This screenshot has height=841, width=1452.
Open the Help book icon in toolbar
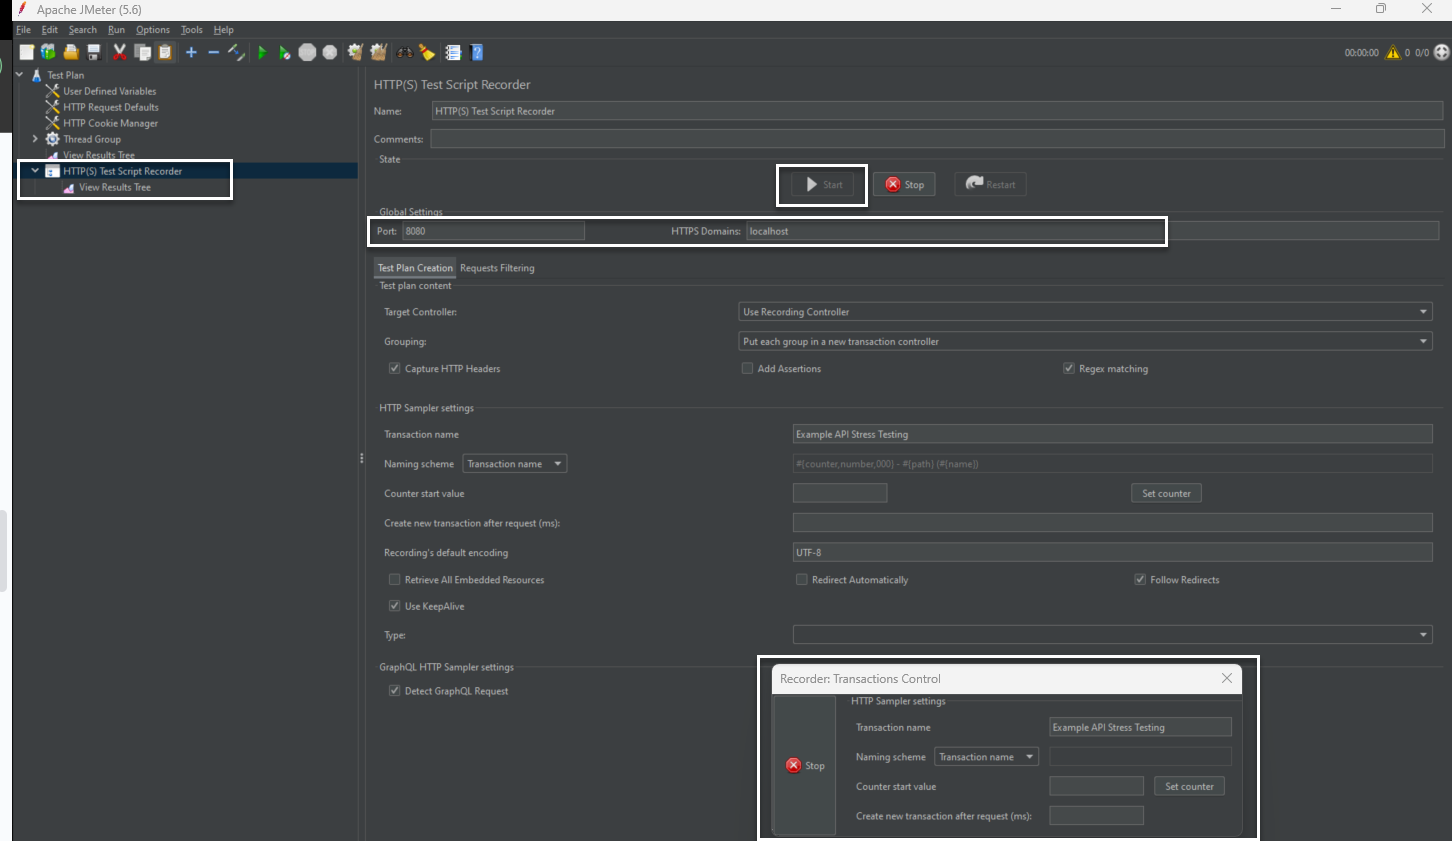pos(477,52)
